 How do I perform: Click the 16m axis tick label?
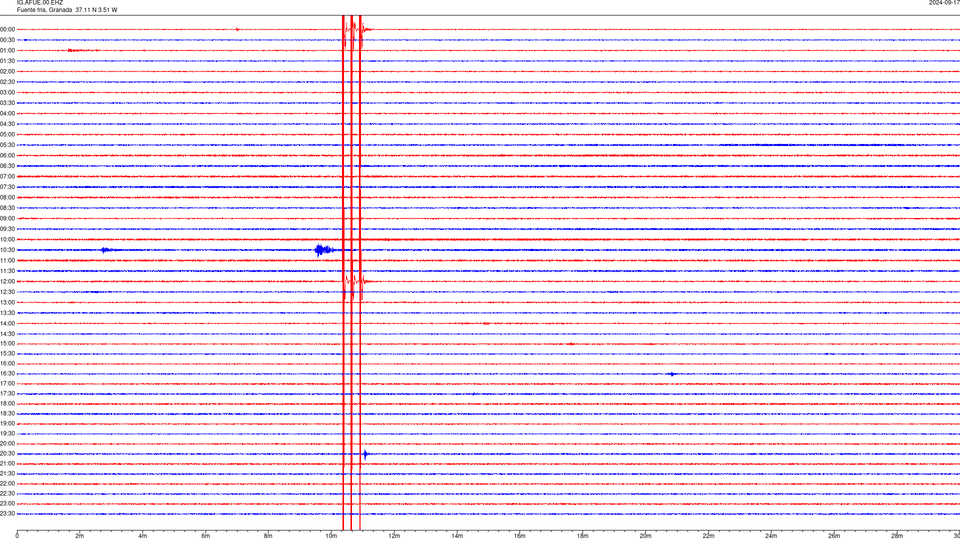point(520,536)
